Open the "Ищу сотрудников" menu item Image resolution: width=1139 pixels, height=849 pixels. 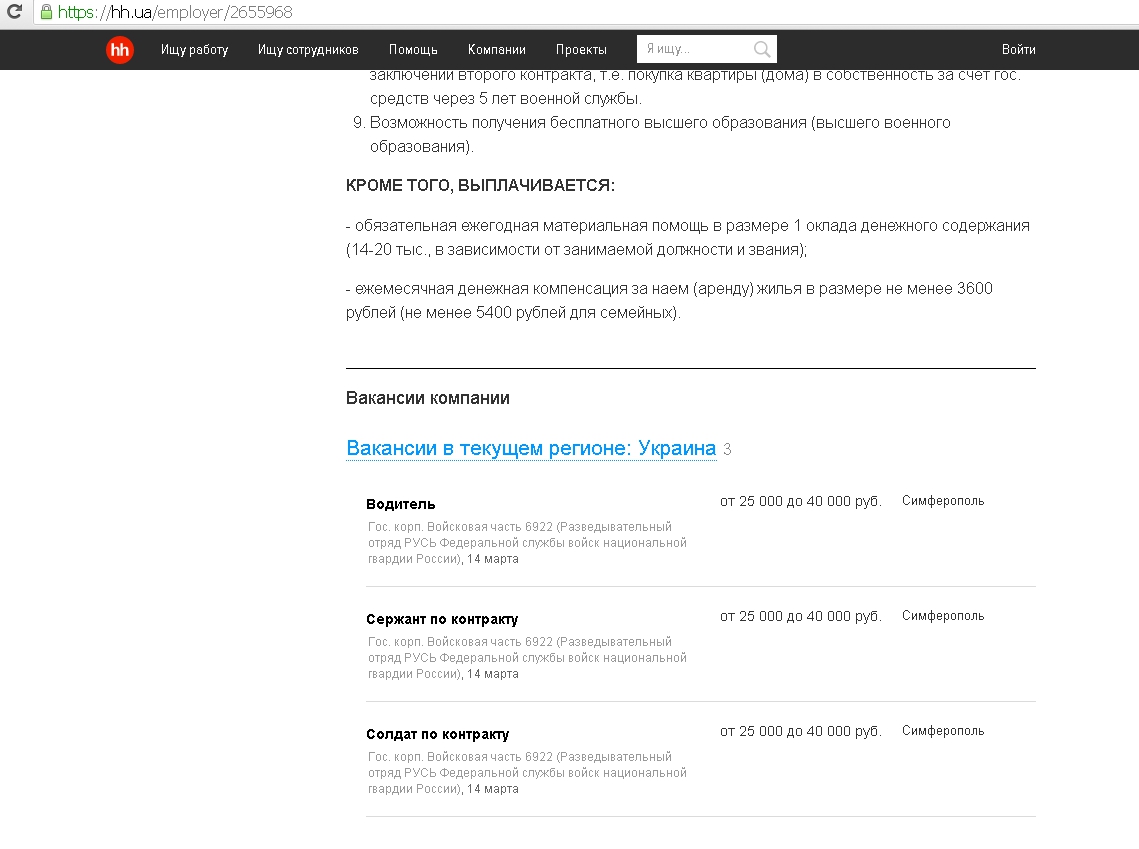pyautogui.click(x=308, y=49)
